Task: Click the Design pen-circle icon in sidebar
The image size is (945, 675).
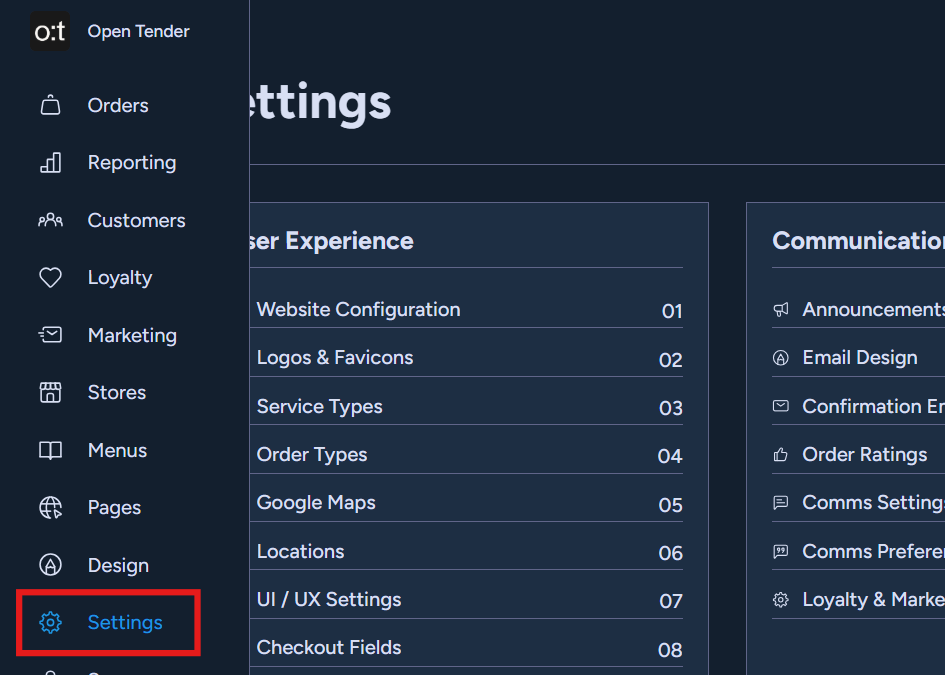Action: pos(50,565)
